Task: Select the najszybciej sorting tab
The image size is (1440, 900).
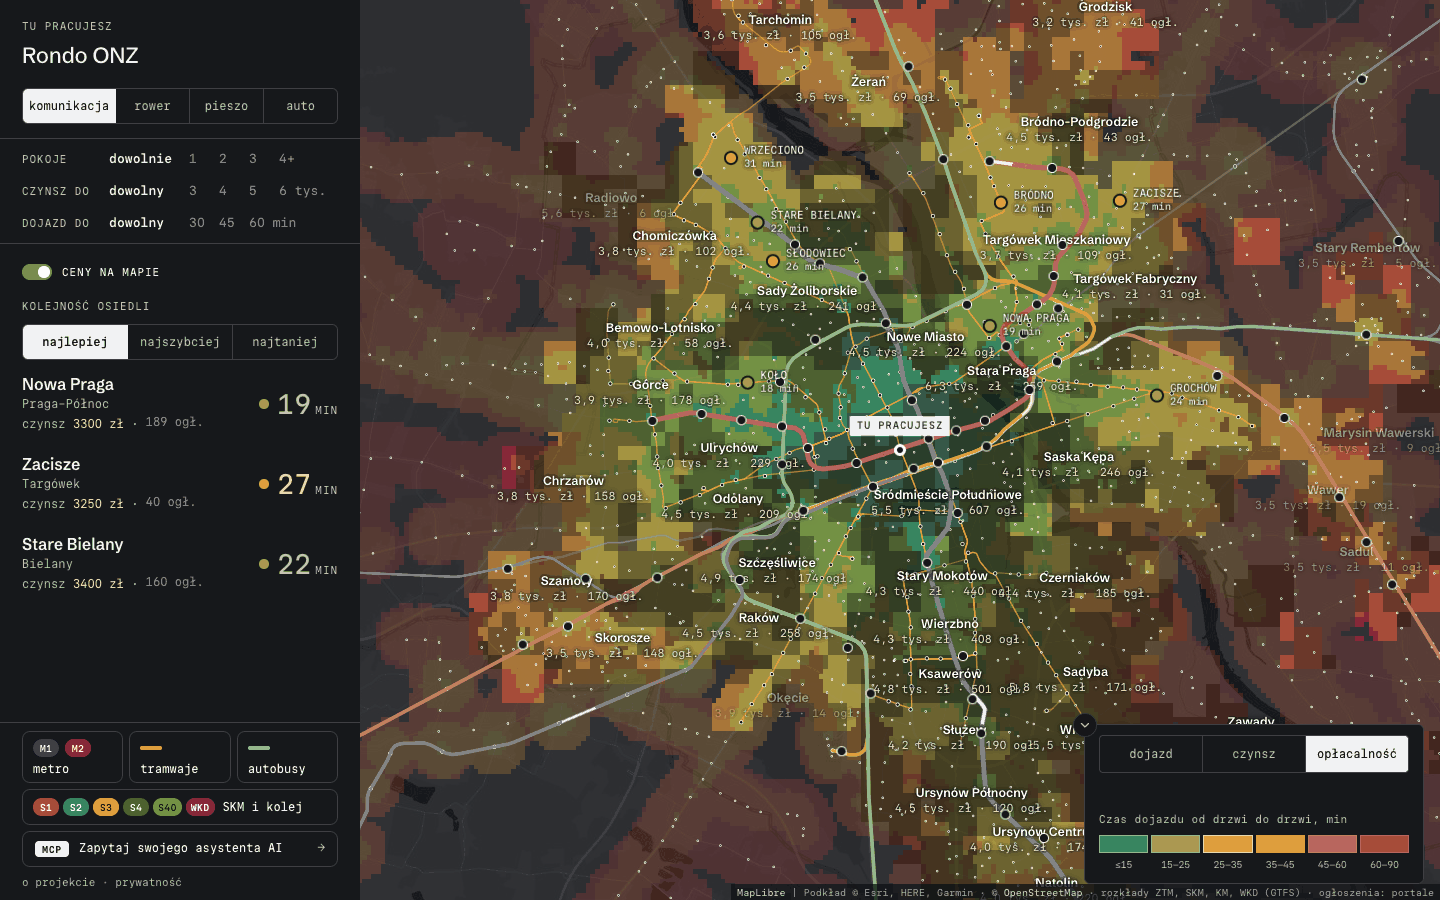Action: point(180,342)
